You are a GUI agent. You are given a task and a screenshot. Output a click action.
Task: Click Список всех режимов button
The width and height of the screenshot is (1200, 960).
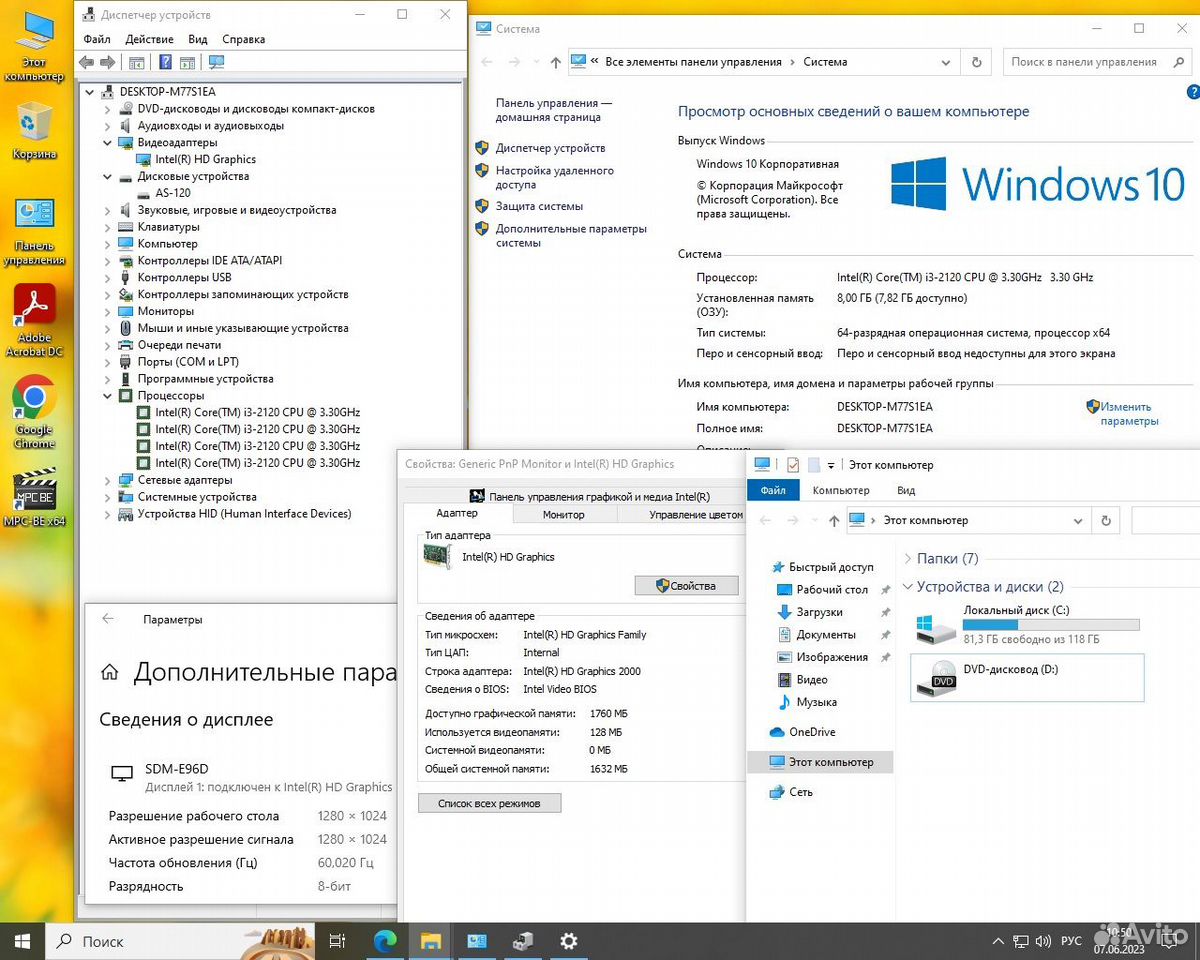click(x=490, y=803)
